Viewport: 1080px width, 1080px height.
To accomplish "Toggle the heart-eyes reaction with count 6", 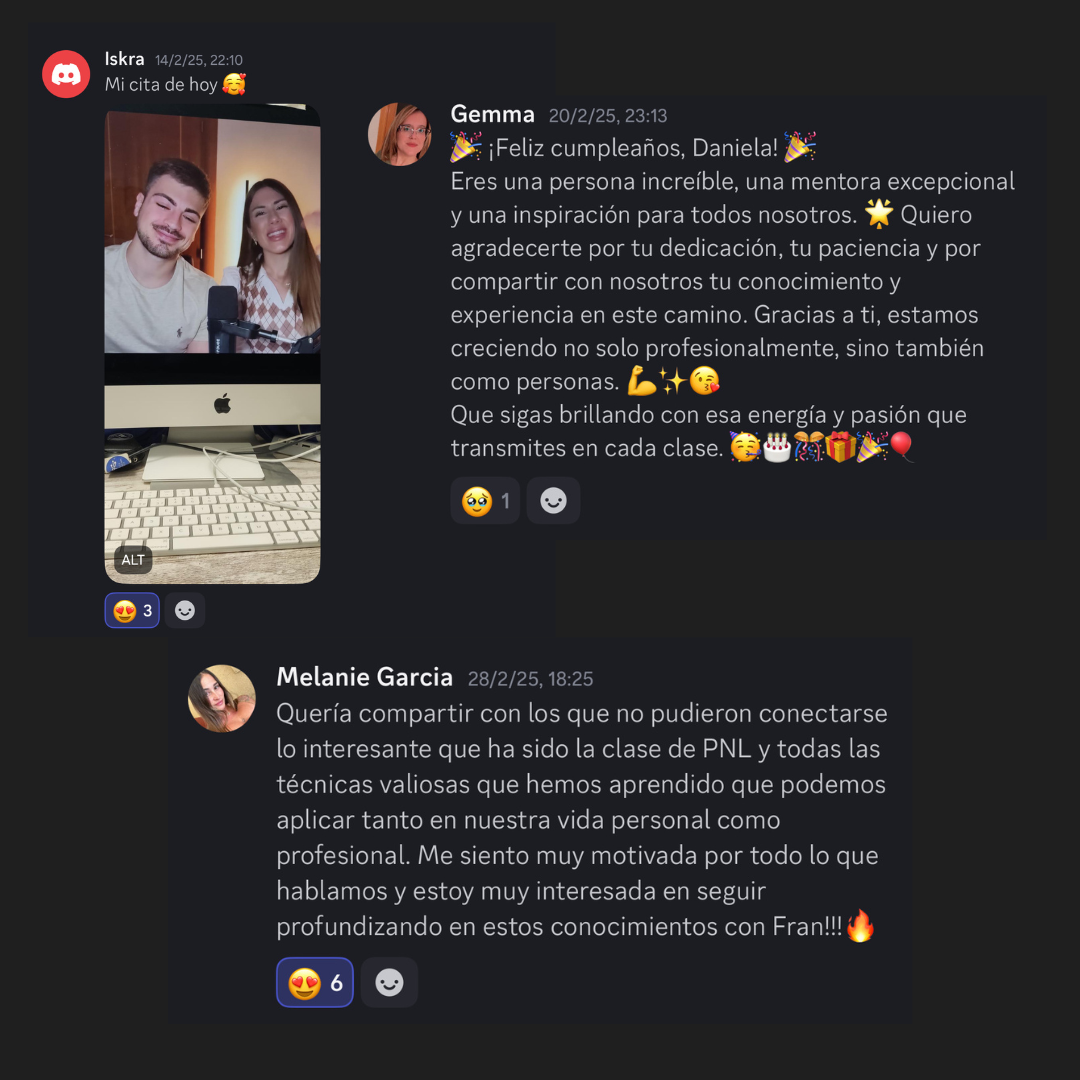I will pos(315,982).
